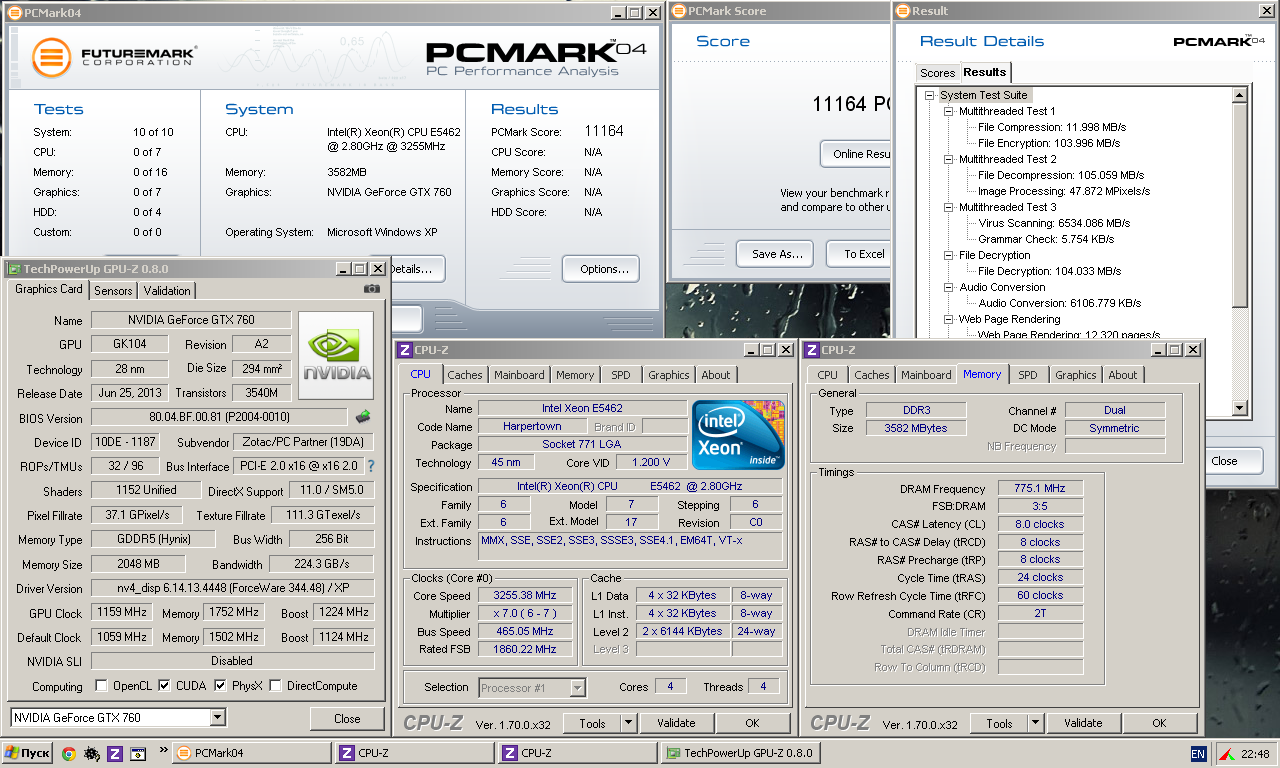Viewport: 1280px width, 768px height.
Task: Click the GPU-Z screenshot camera icon
Action: click(372, 289)
